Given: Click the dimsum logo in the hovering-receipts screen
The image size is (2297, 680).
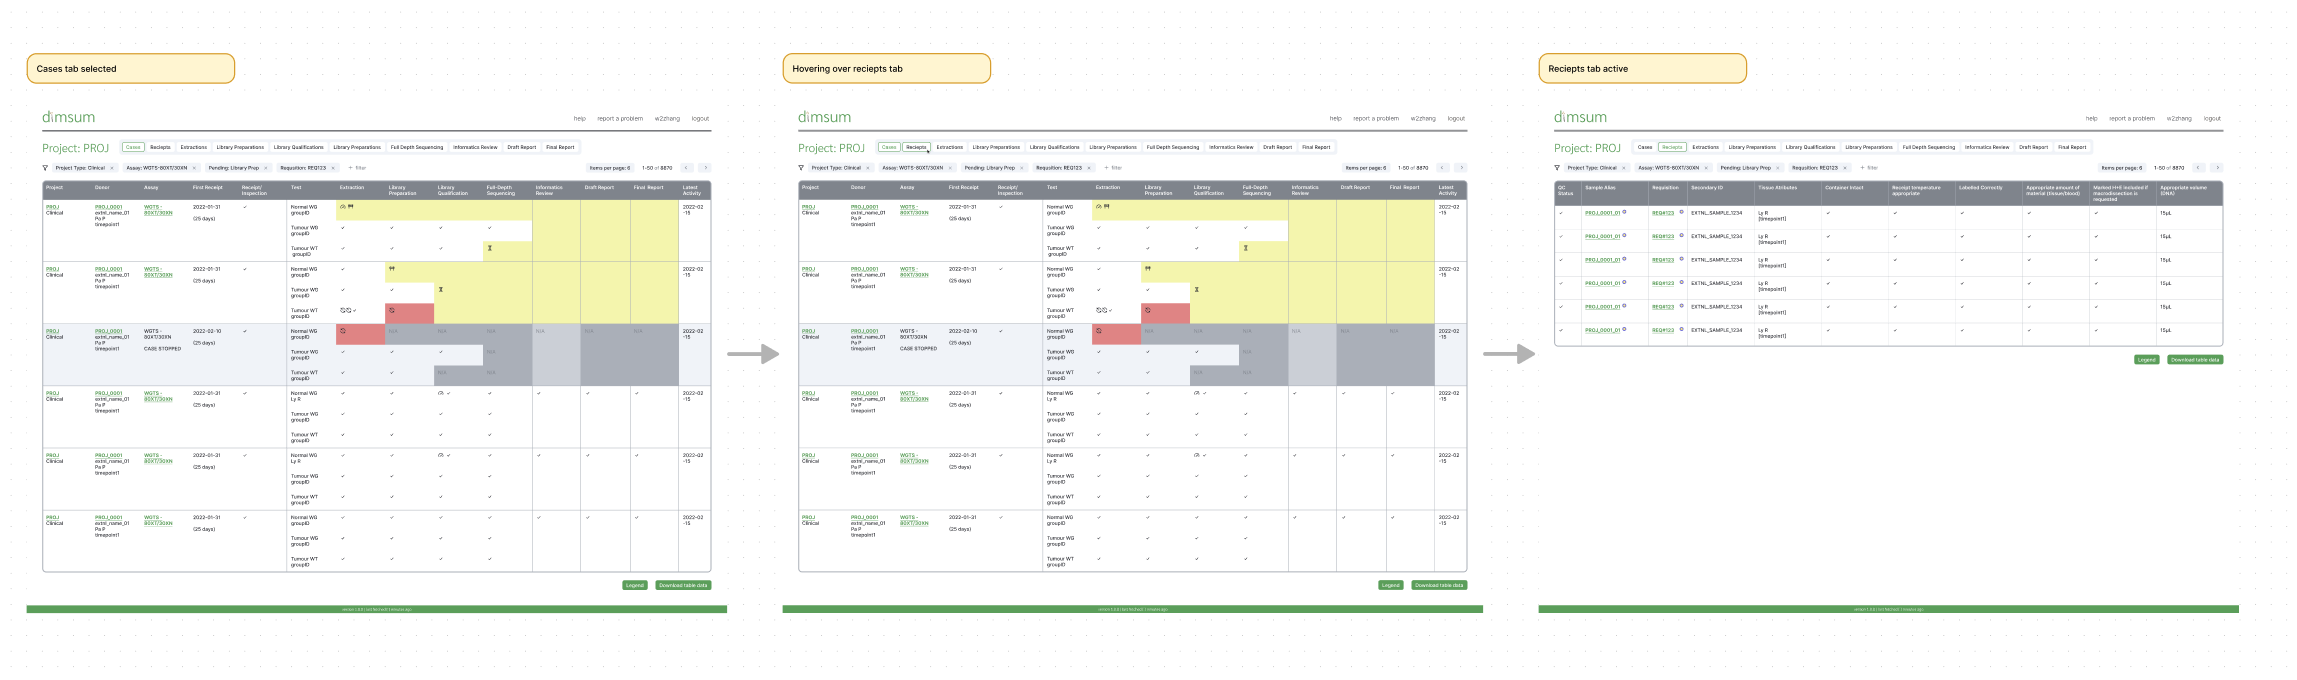Looking at the screenshot, I should (x=825, y=117).
